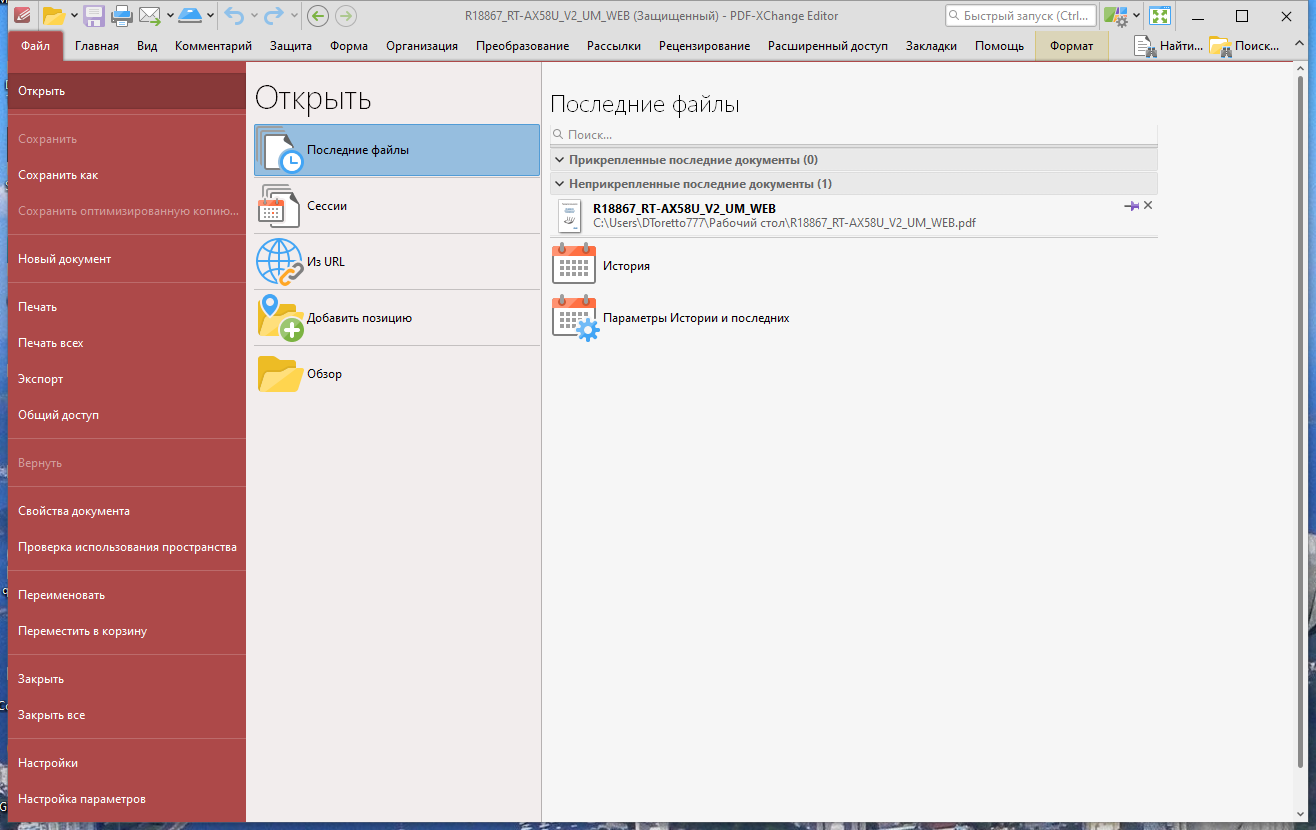Viewport: 1316px width, 830px height.
Task: Click the green back navigation arrow
Action: coord(318,15)
